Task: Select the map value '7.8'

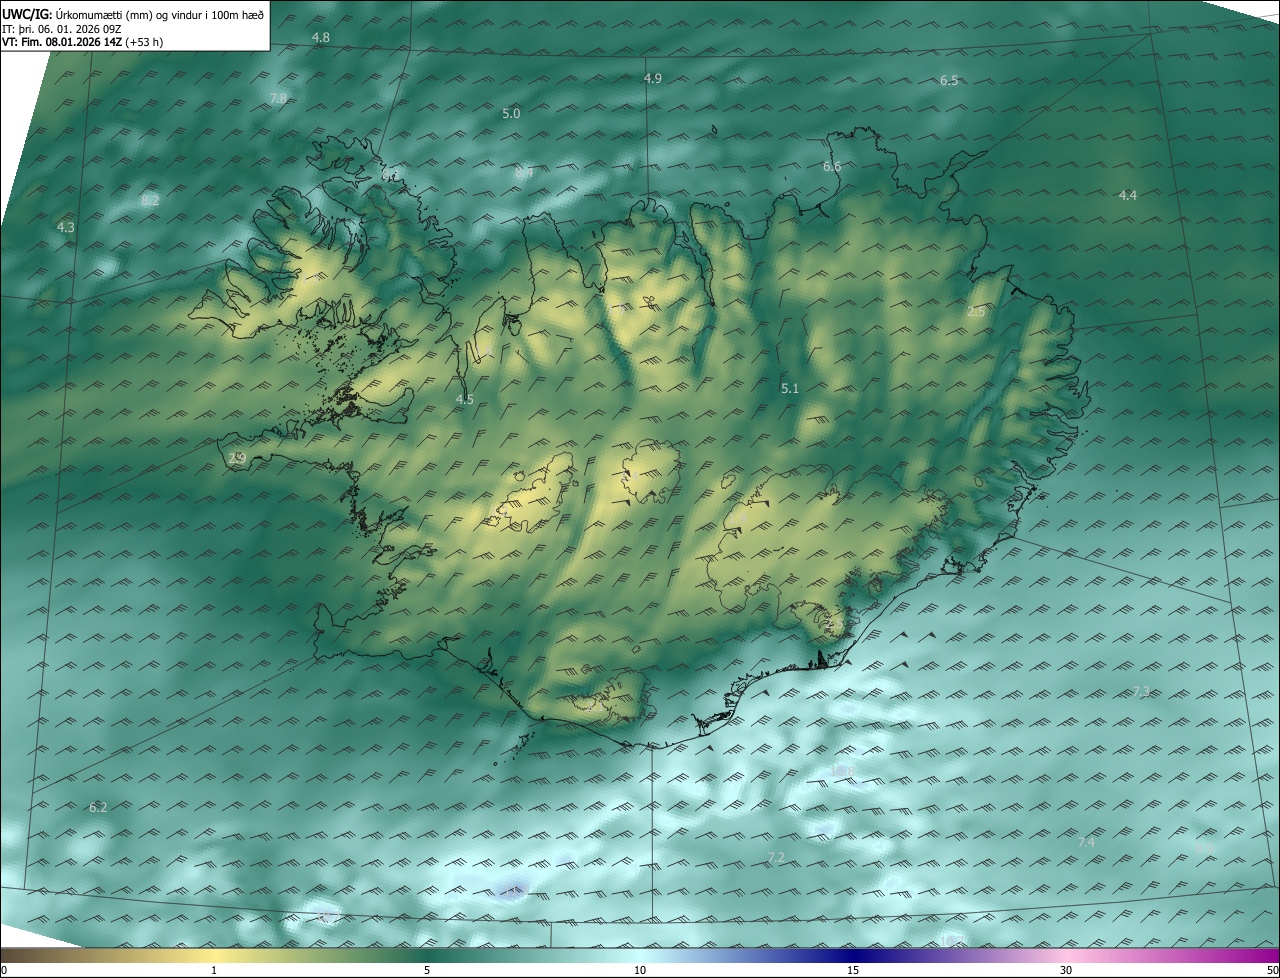Action: click(279, 98)
